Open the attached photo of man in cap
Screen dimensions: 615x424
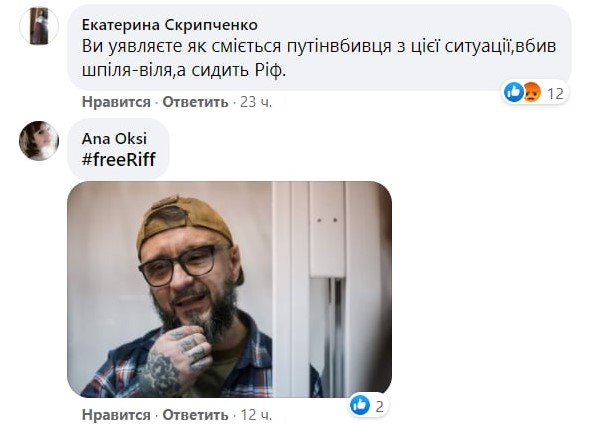(229, 289)
